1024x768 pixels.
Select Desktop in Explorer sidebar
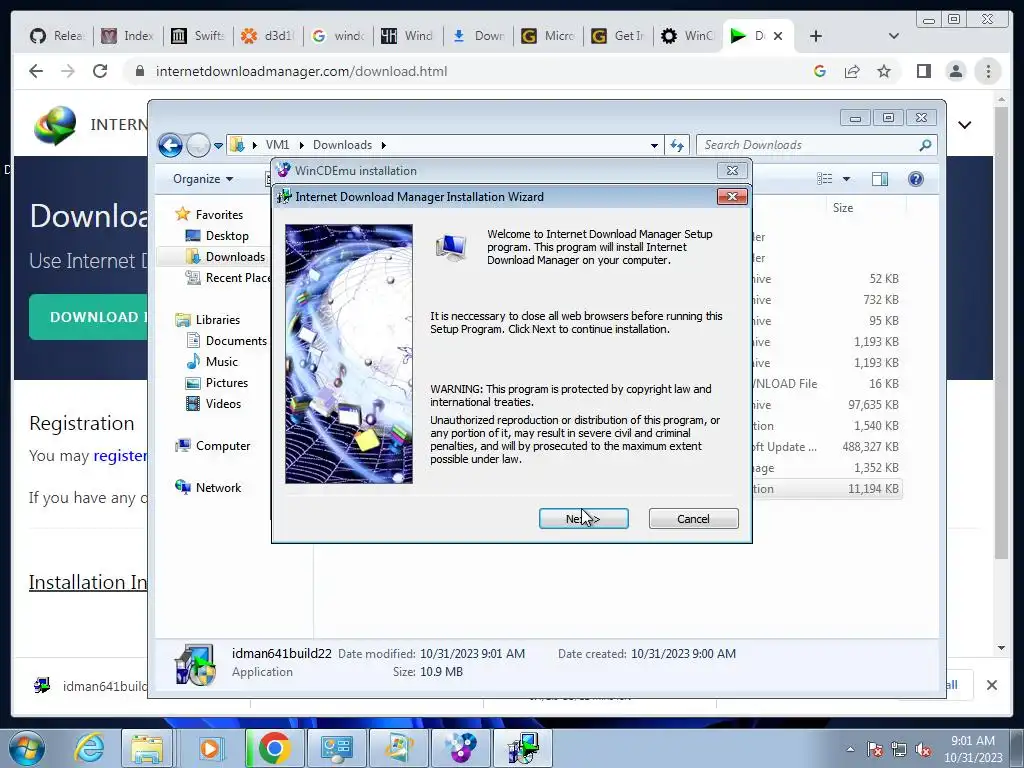tap(227, 236)
